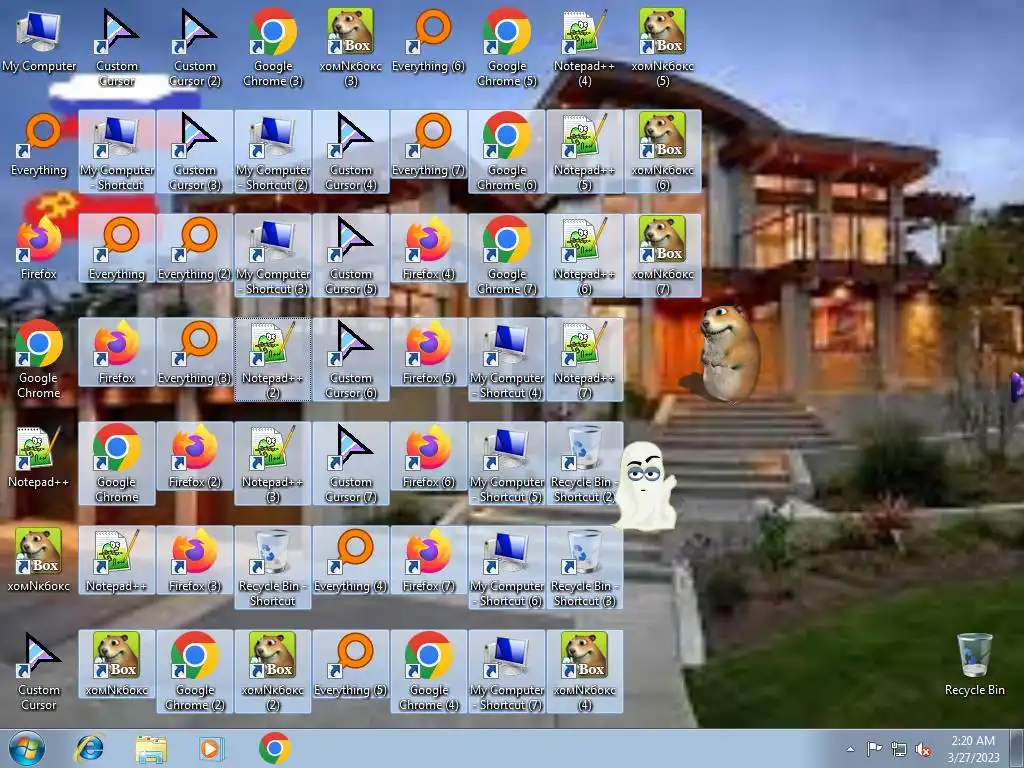The width and height of the screenshot is (1024, 768).
Task: Select My Computer - Shortcut (7)
Action: [507, 671]
